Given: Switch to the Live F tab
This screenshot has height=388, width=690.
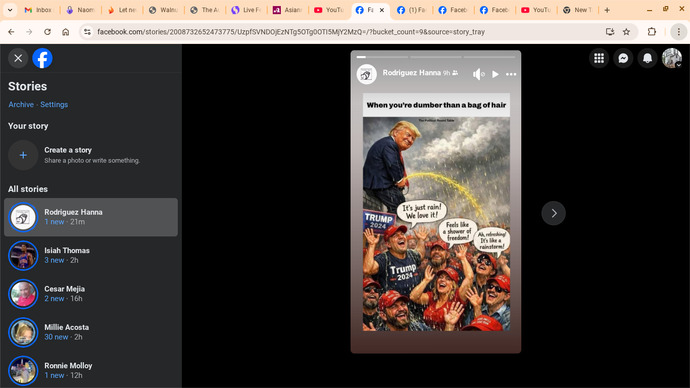Looking at the screenshot, I should point(246,10).
